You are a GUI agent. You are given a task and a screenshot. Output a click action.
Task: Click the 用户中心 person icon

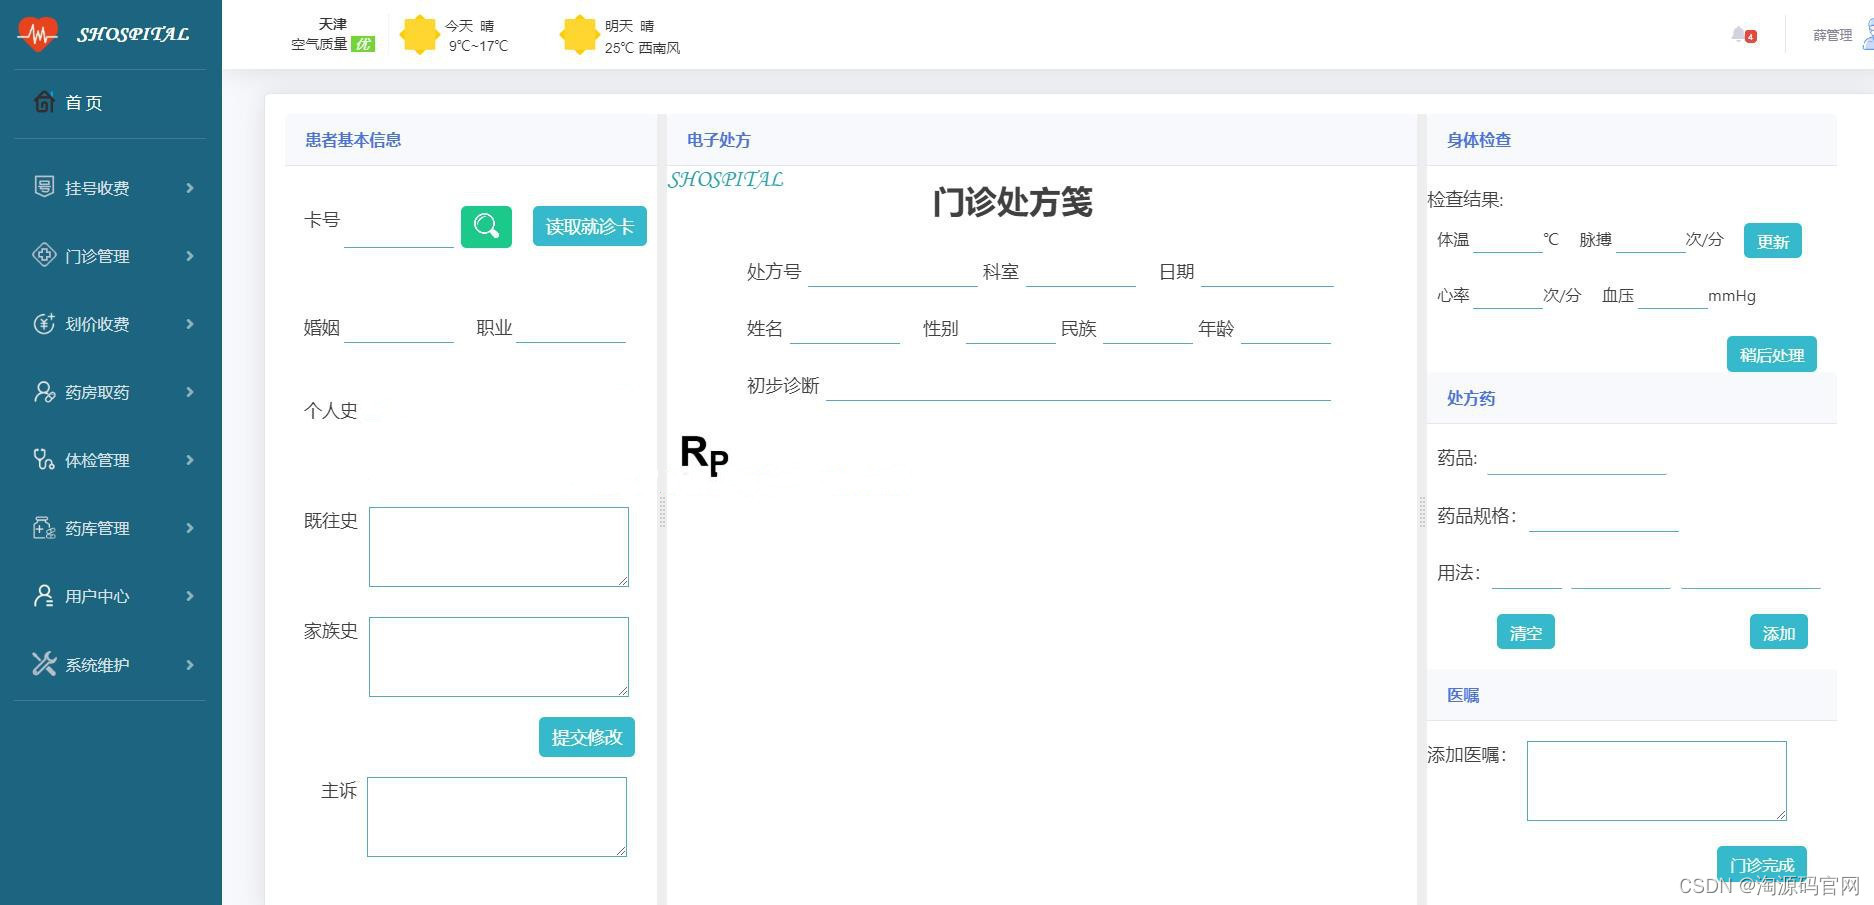tap(44, 595)
